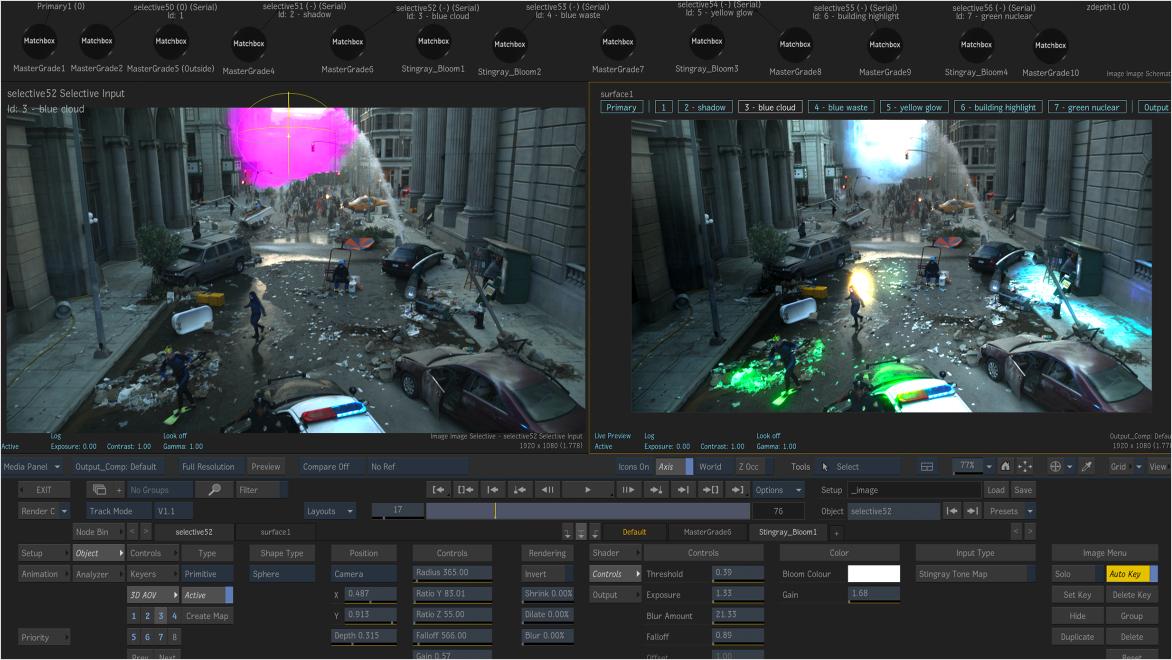The width and height of the screenshot is (1172, 660).
Task: Switch to the surface1 tab
Action: coord(275,532)
